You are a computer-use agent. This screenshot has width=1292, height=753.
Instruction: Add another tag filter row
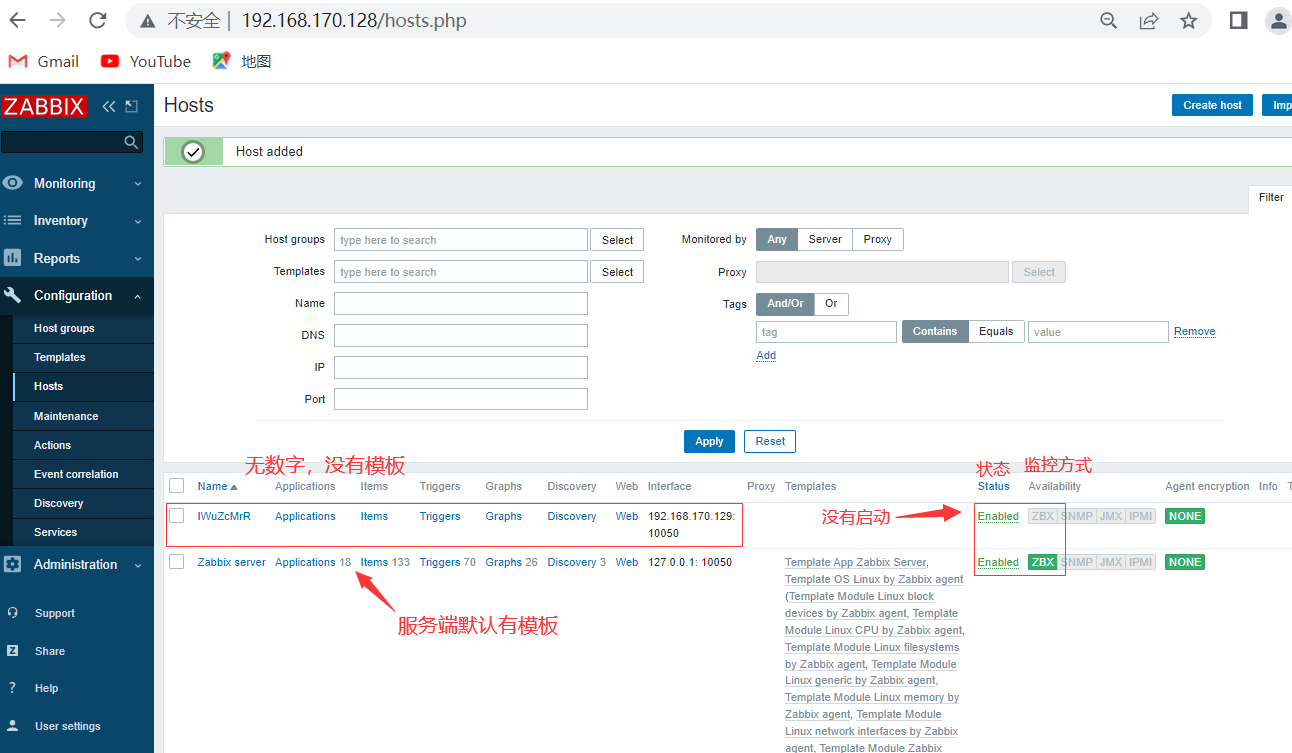tap(766, 355)
